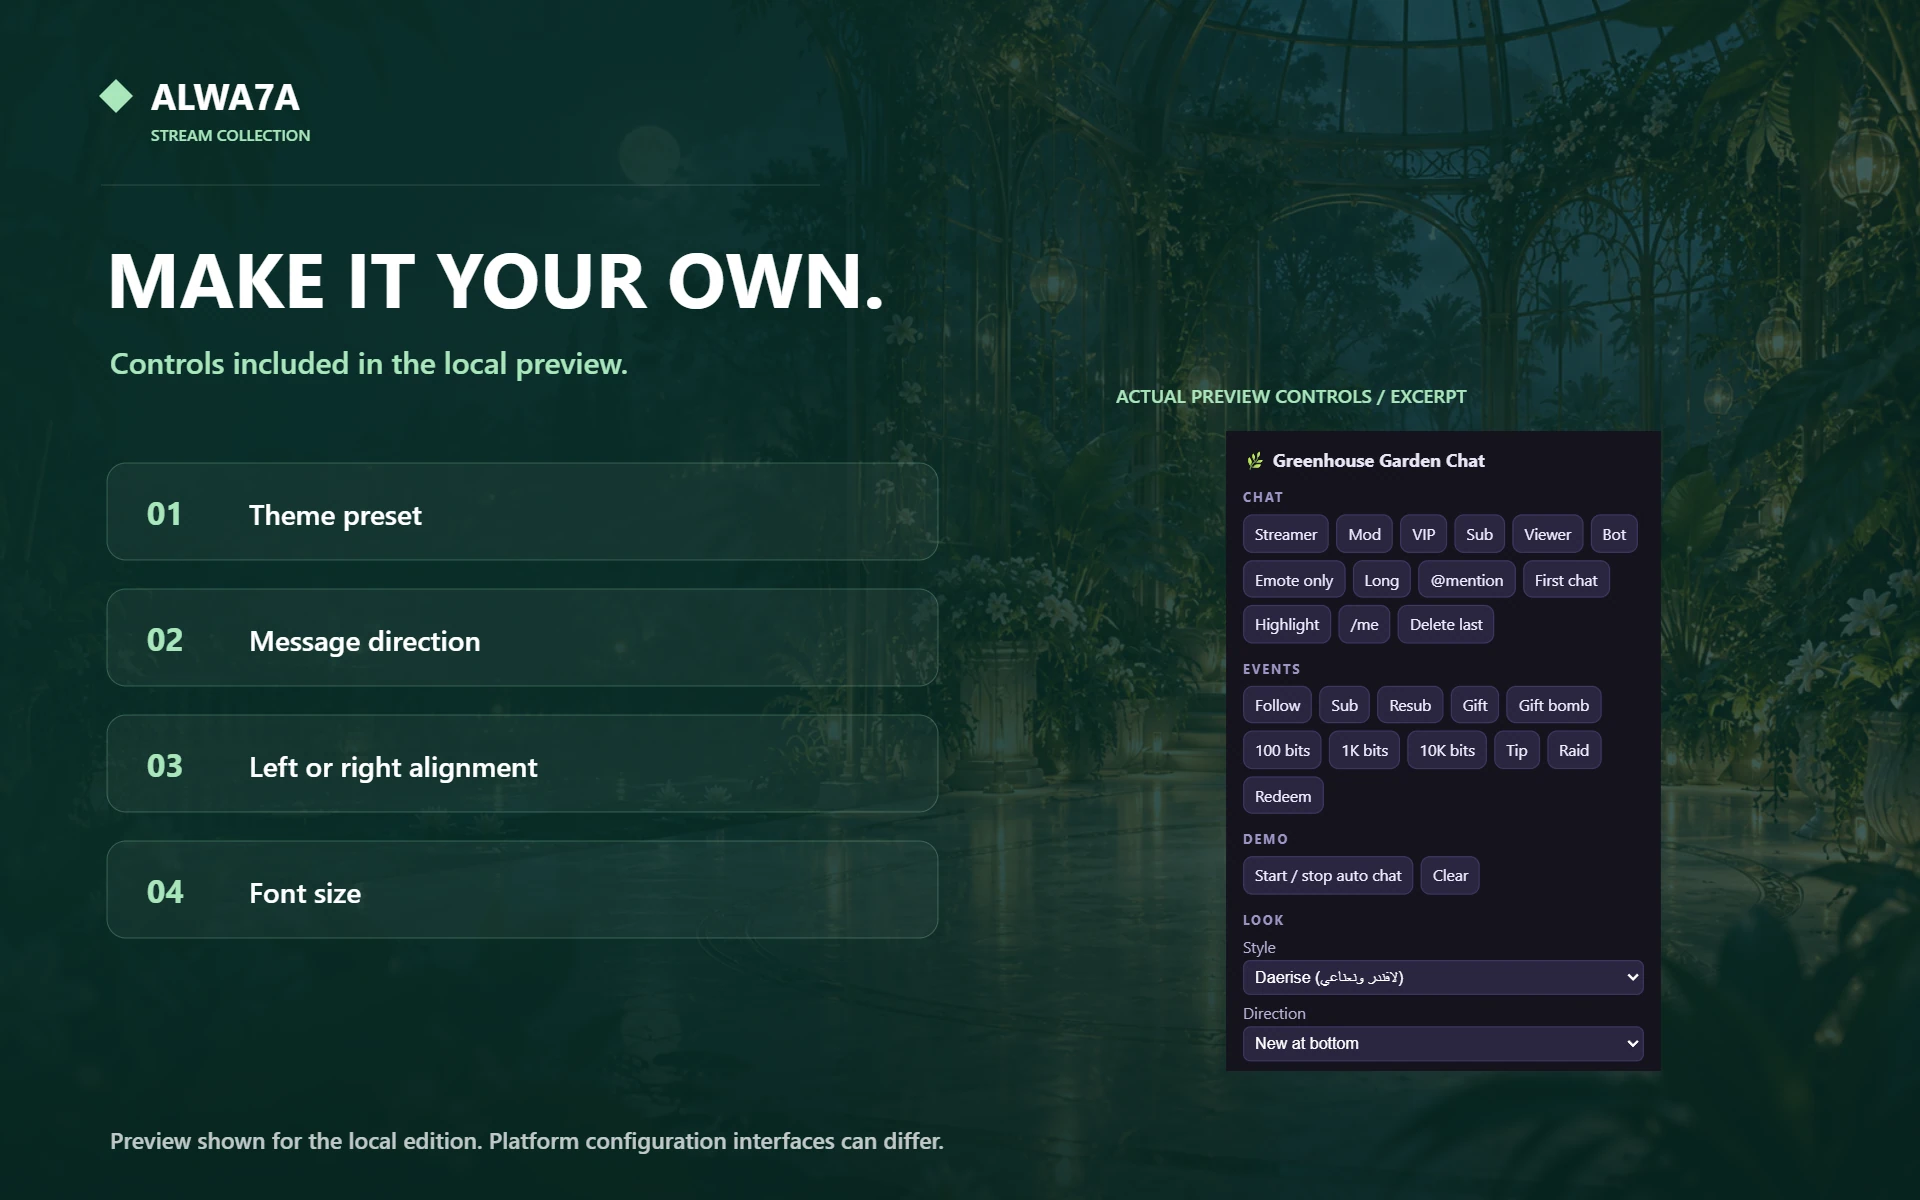Send a Viewer chat message
Viewport: 1920px width, 1200px height.
[1547, 534]
